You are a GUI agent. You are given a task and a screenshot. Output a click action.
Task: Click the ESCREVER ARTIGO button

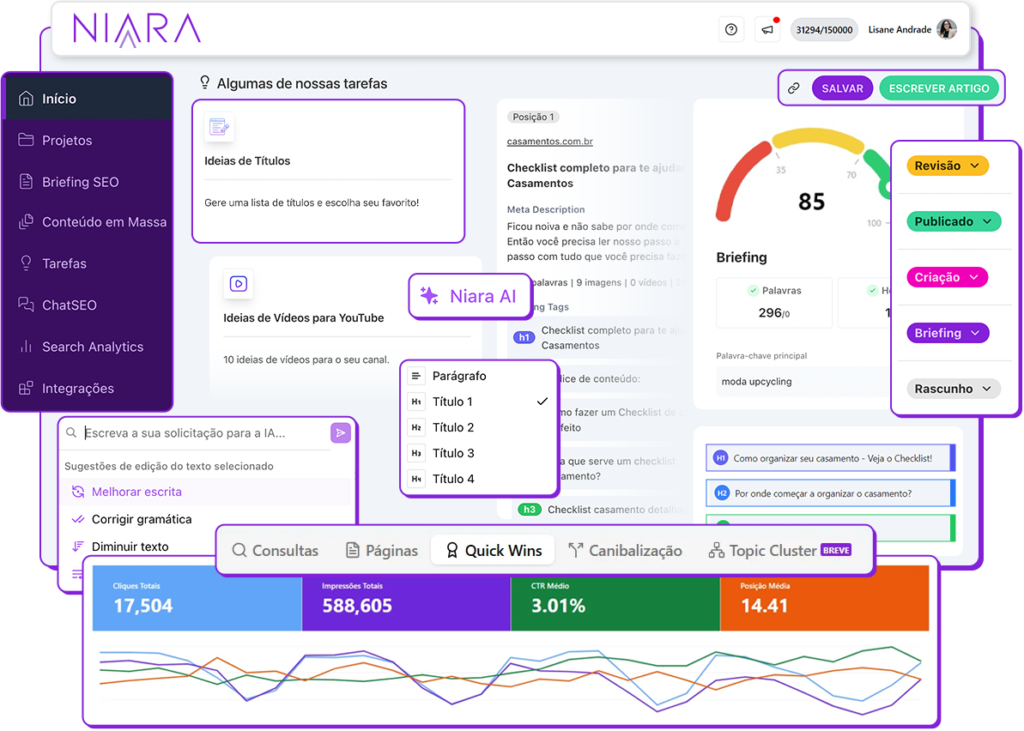coord(938,88)
